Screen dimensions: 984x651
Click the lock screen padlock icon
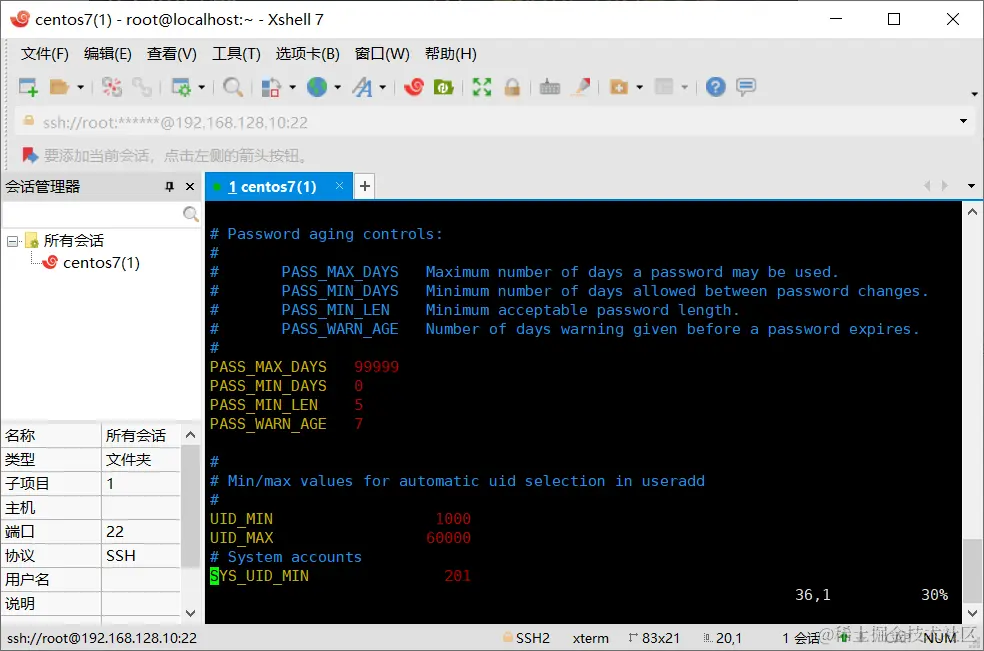point(512,87)
